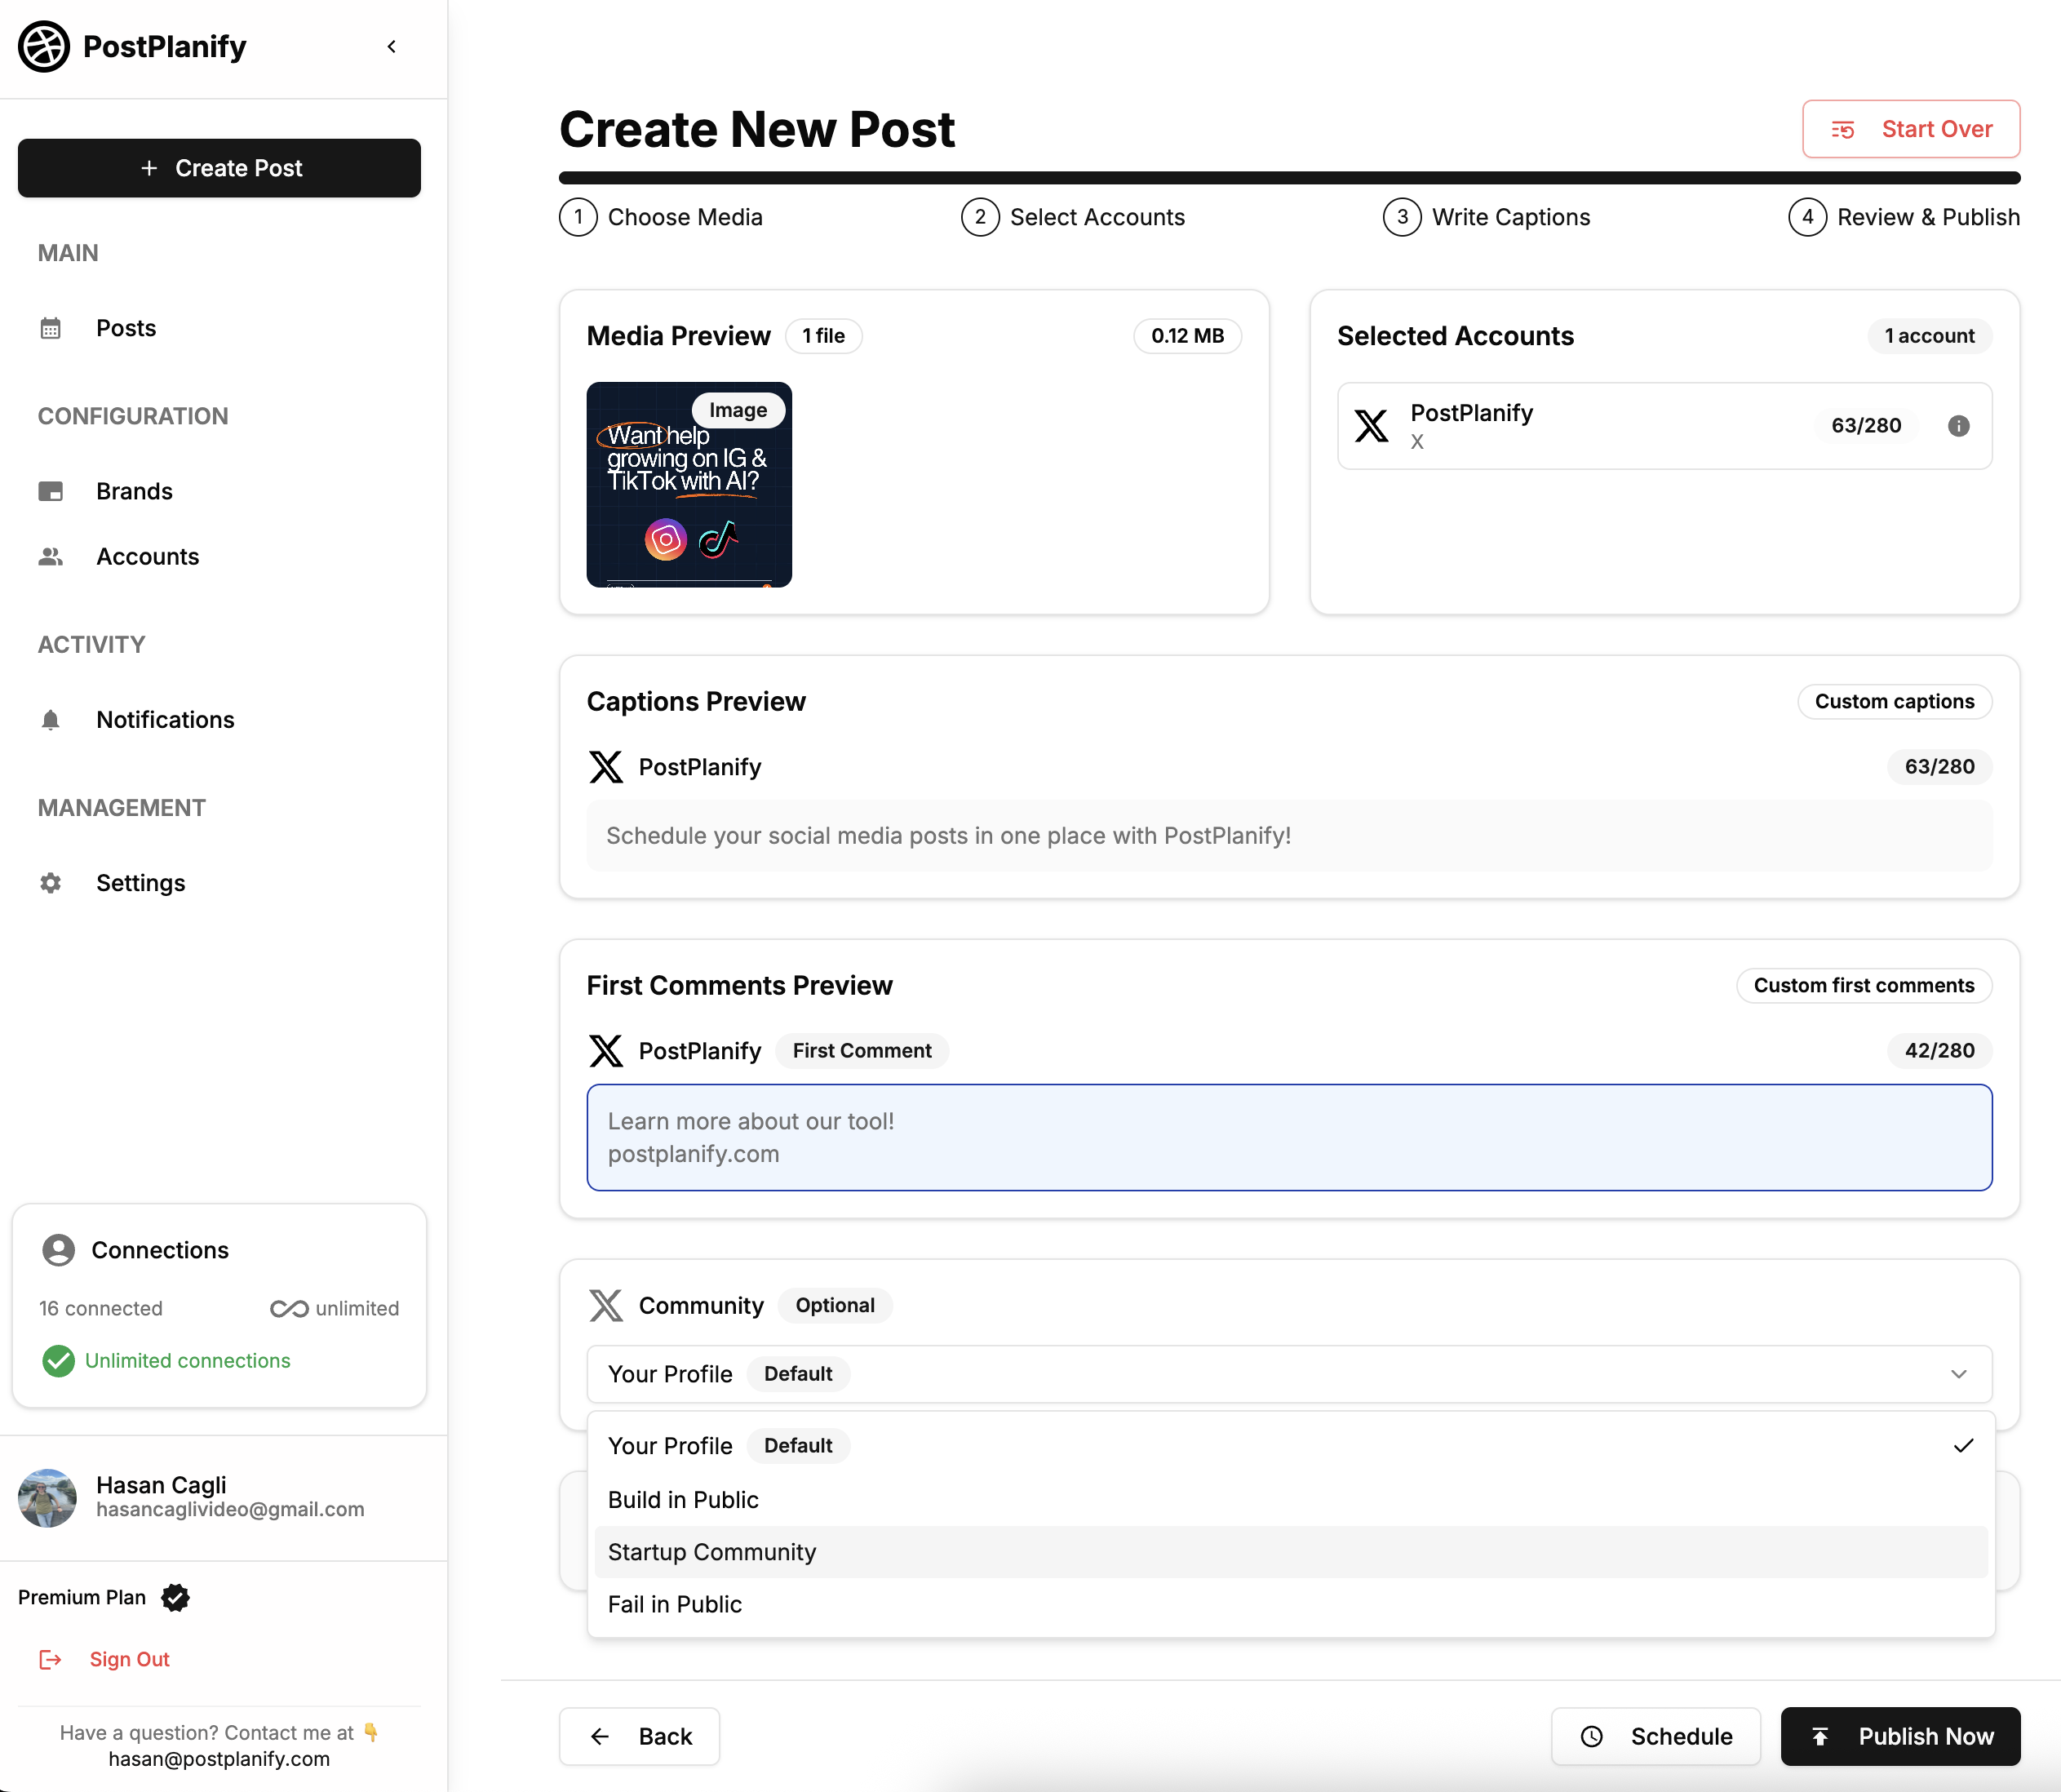This screenshot has height=1792, width=2061.
Task: Click the info icon beside 63/280
Action: coord(1958,426)
